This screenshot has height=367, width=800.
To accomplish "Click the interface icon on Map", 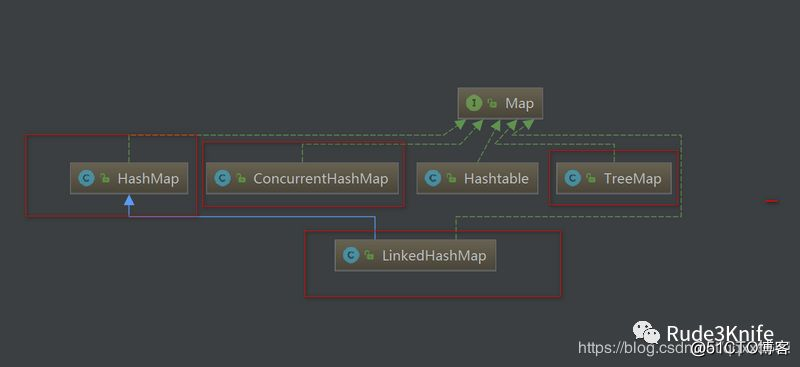I will tap(474, 103).
